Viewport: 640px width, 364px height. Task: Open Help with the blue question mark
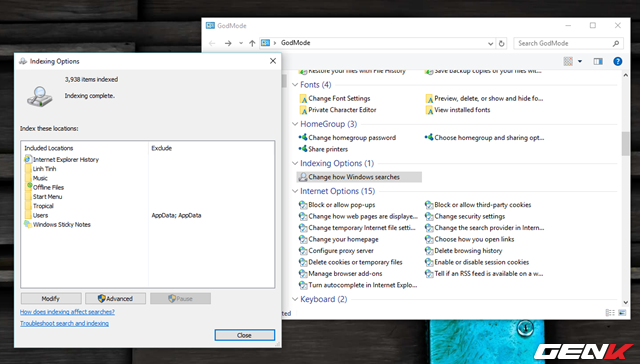pyautogui.click(x=618, y=62)
